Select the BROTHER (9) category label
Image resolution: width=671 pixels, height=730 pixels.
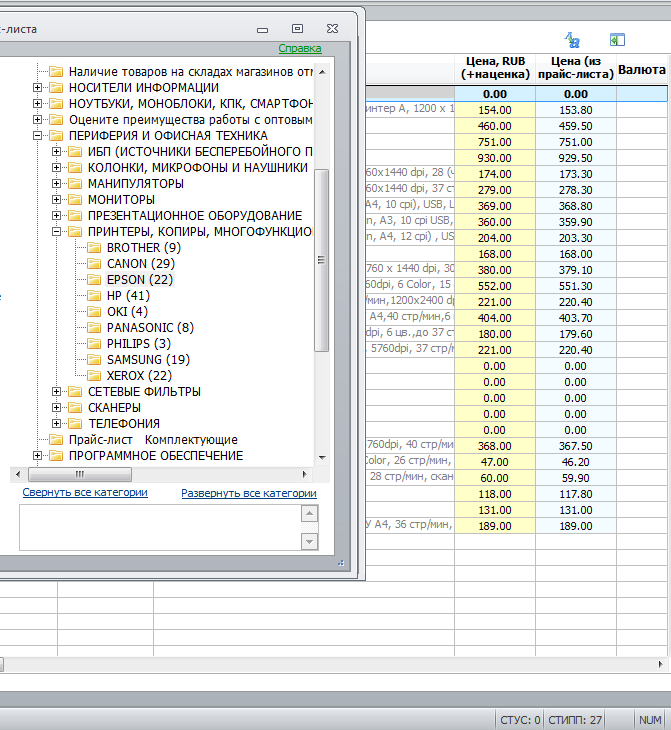pyautogui.click(x=144, y=248)
